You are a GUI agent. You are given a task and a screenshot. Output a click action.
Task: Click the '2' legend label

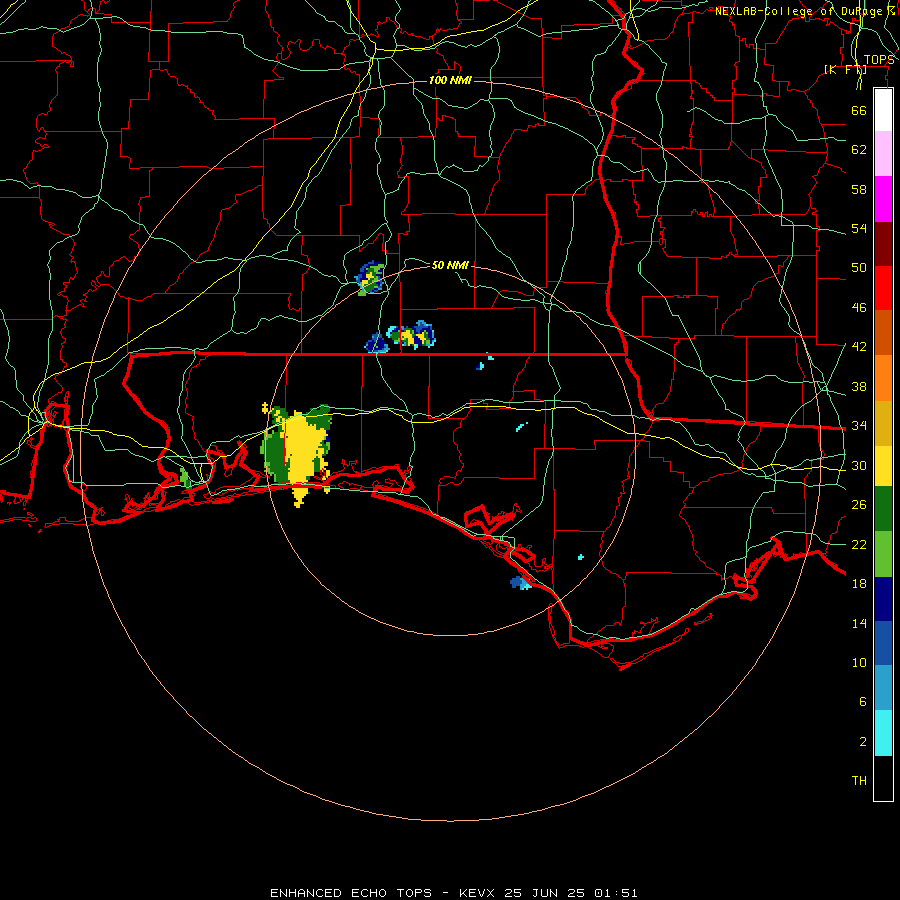click(862, 742)
